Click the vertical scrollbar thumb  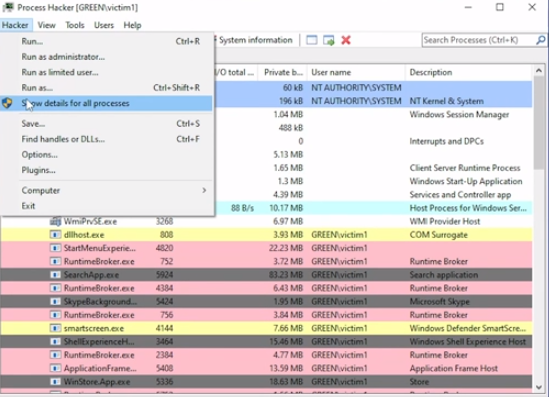pyautogui.click(x=539, y=123)
